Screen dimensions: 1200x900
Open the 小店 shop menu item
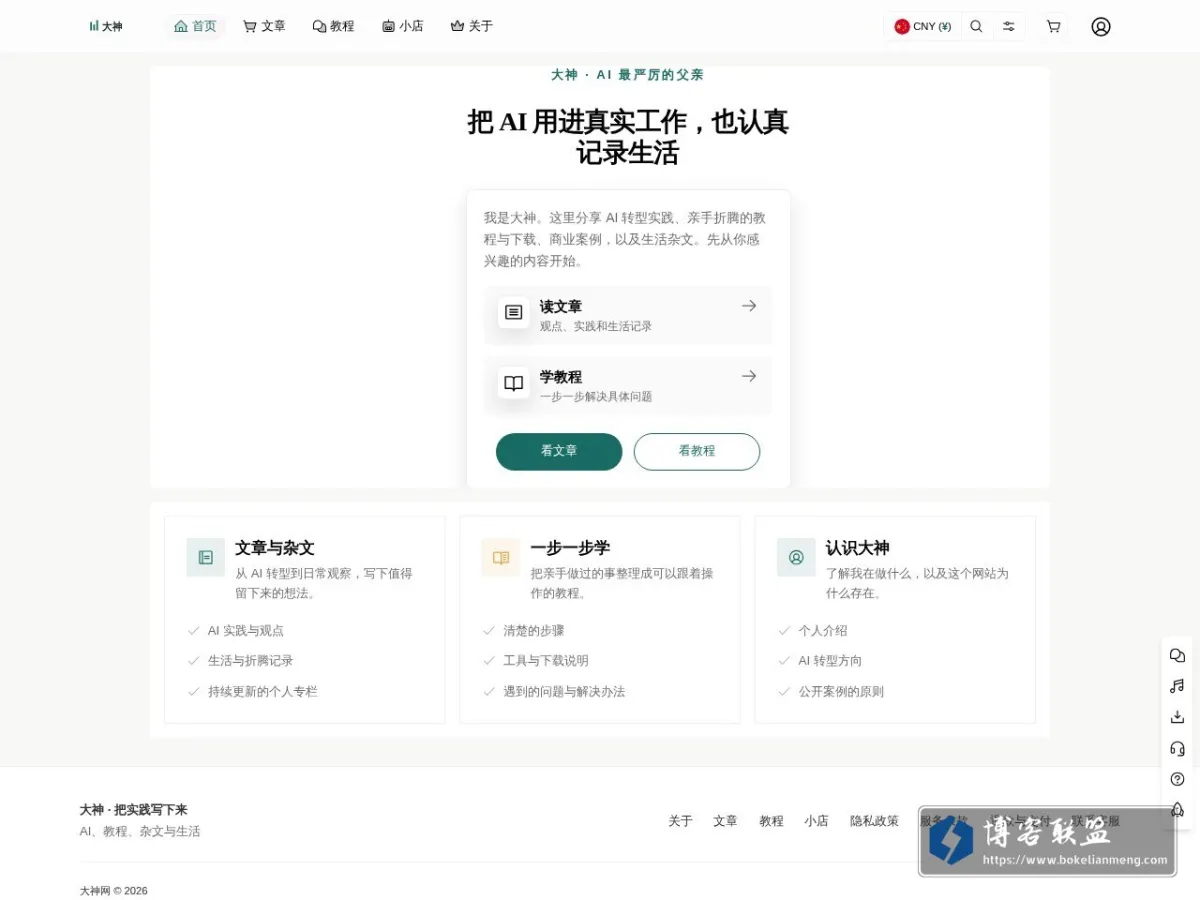402,26
